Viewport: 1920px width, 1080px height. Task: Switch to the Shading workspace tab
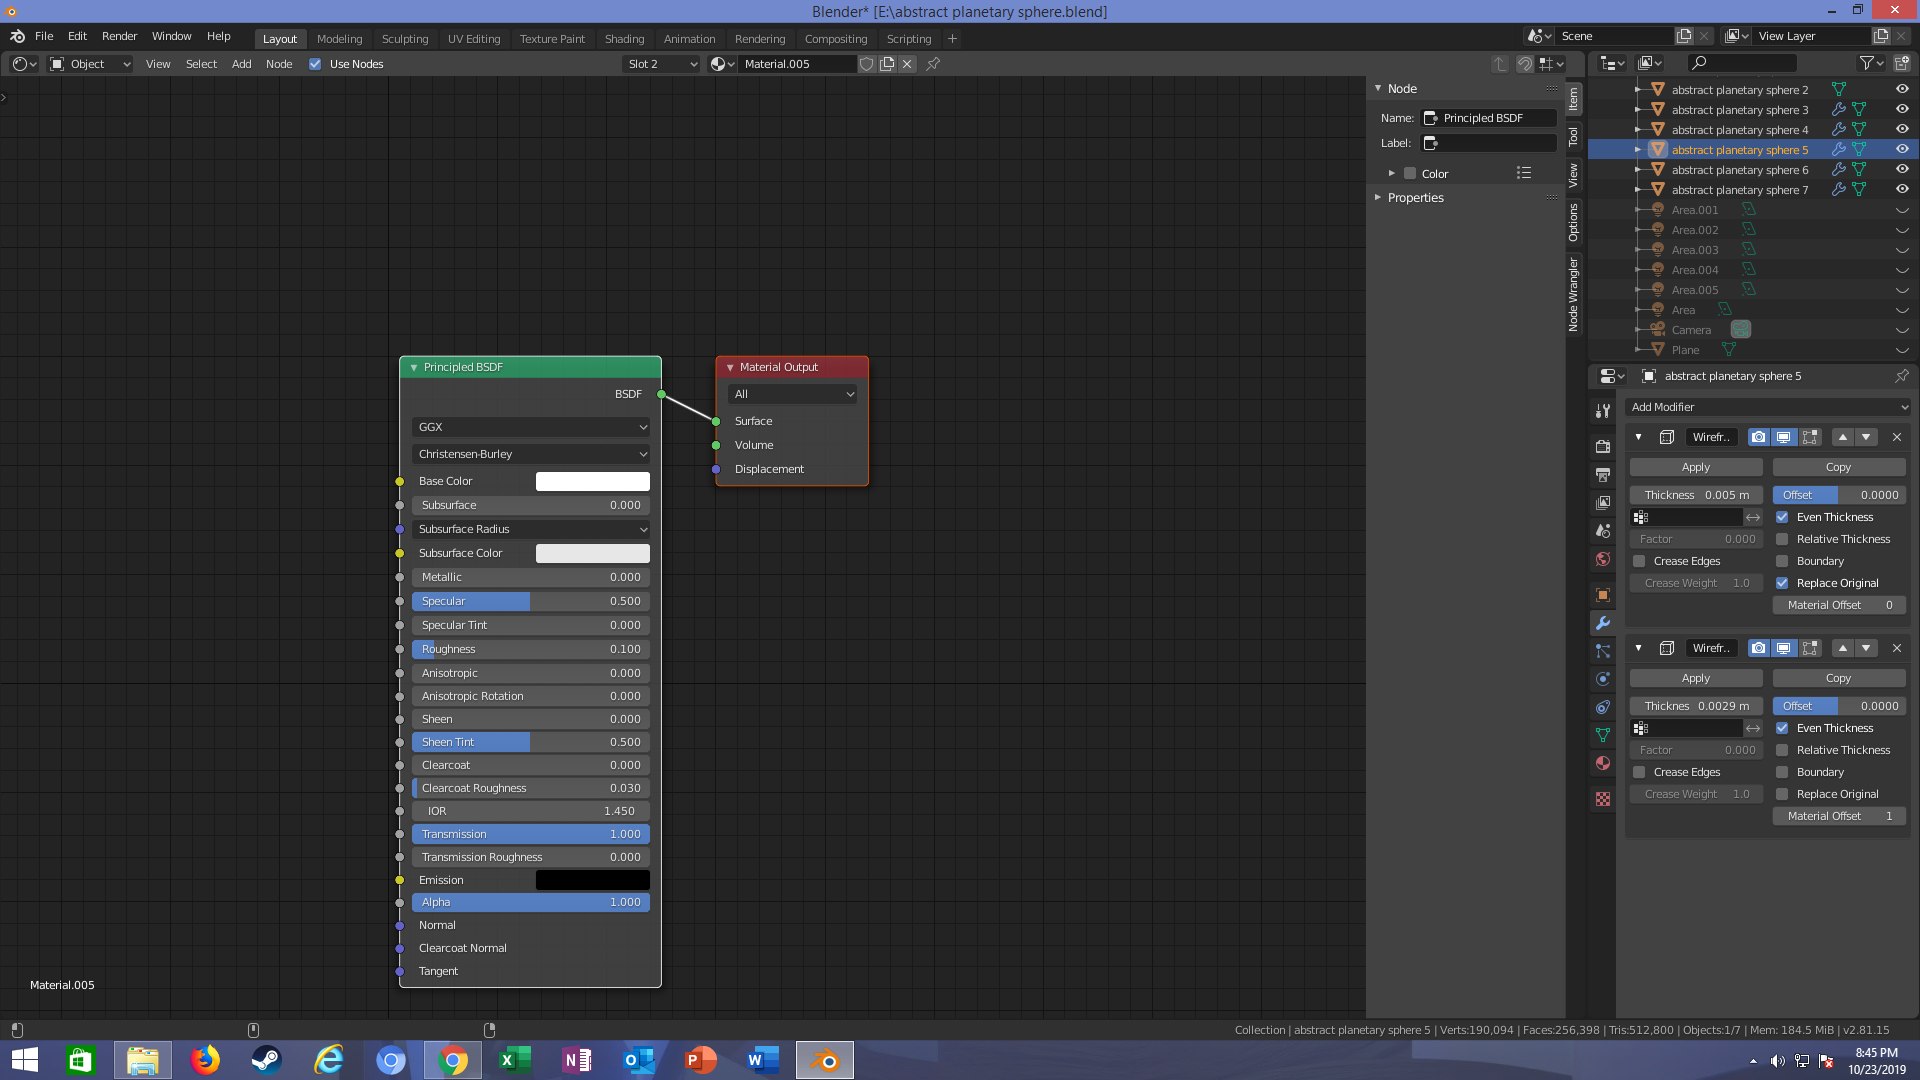(624, 39)
